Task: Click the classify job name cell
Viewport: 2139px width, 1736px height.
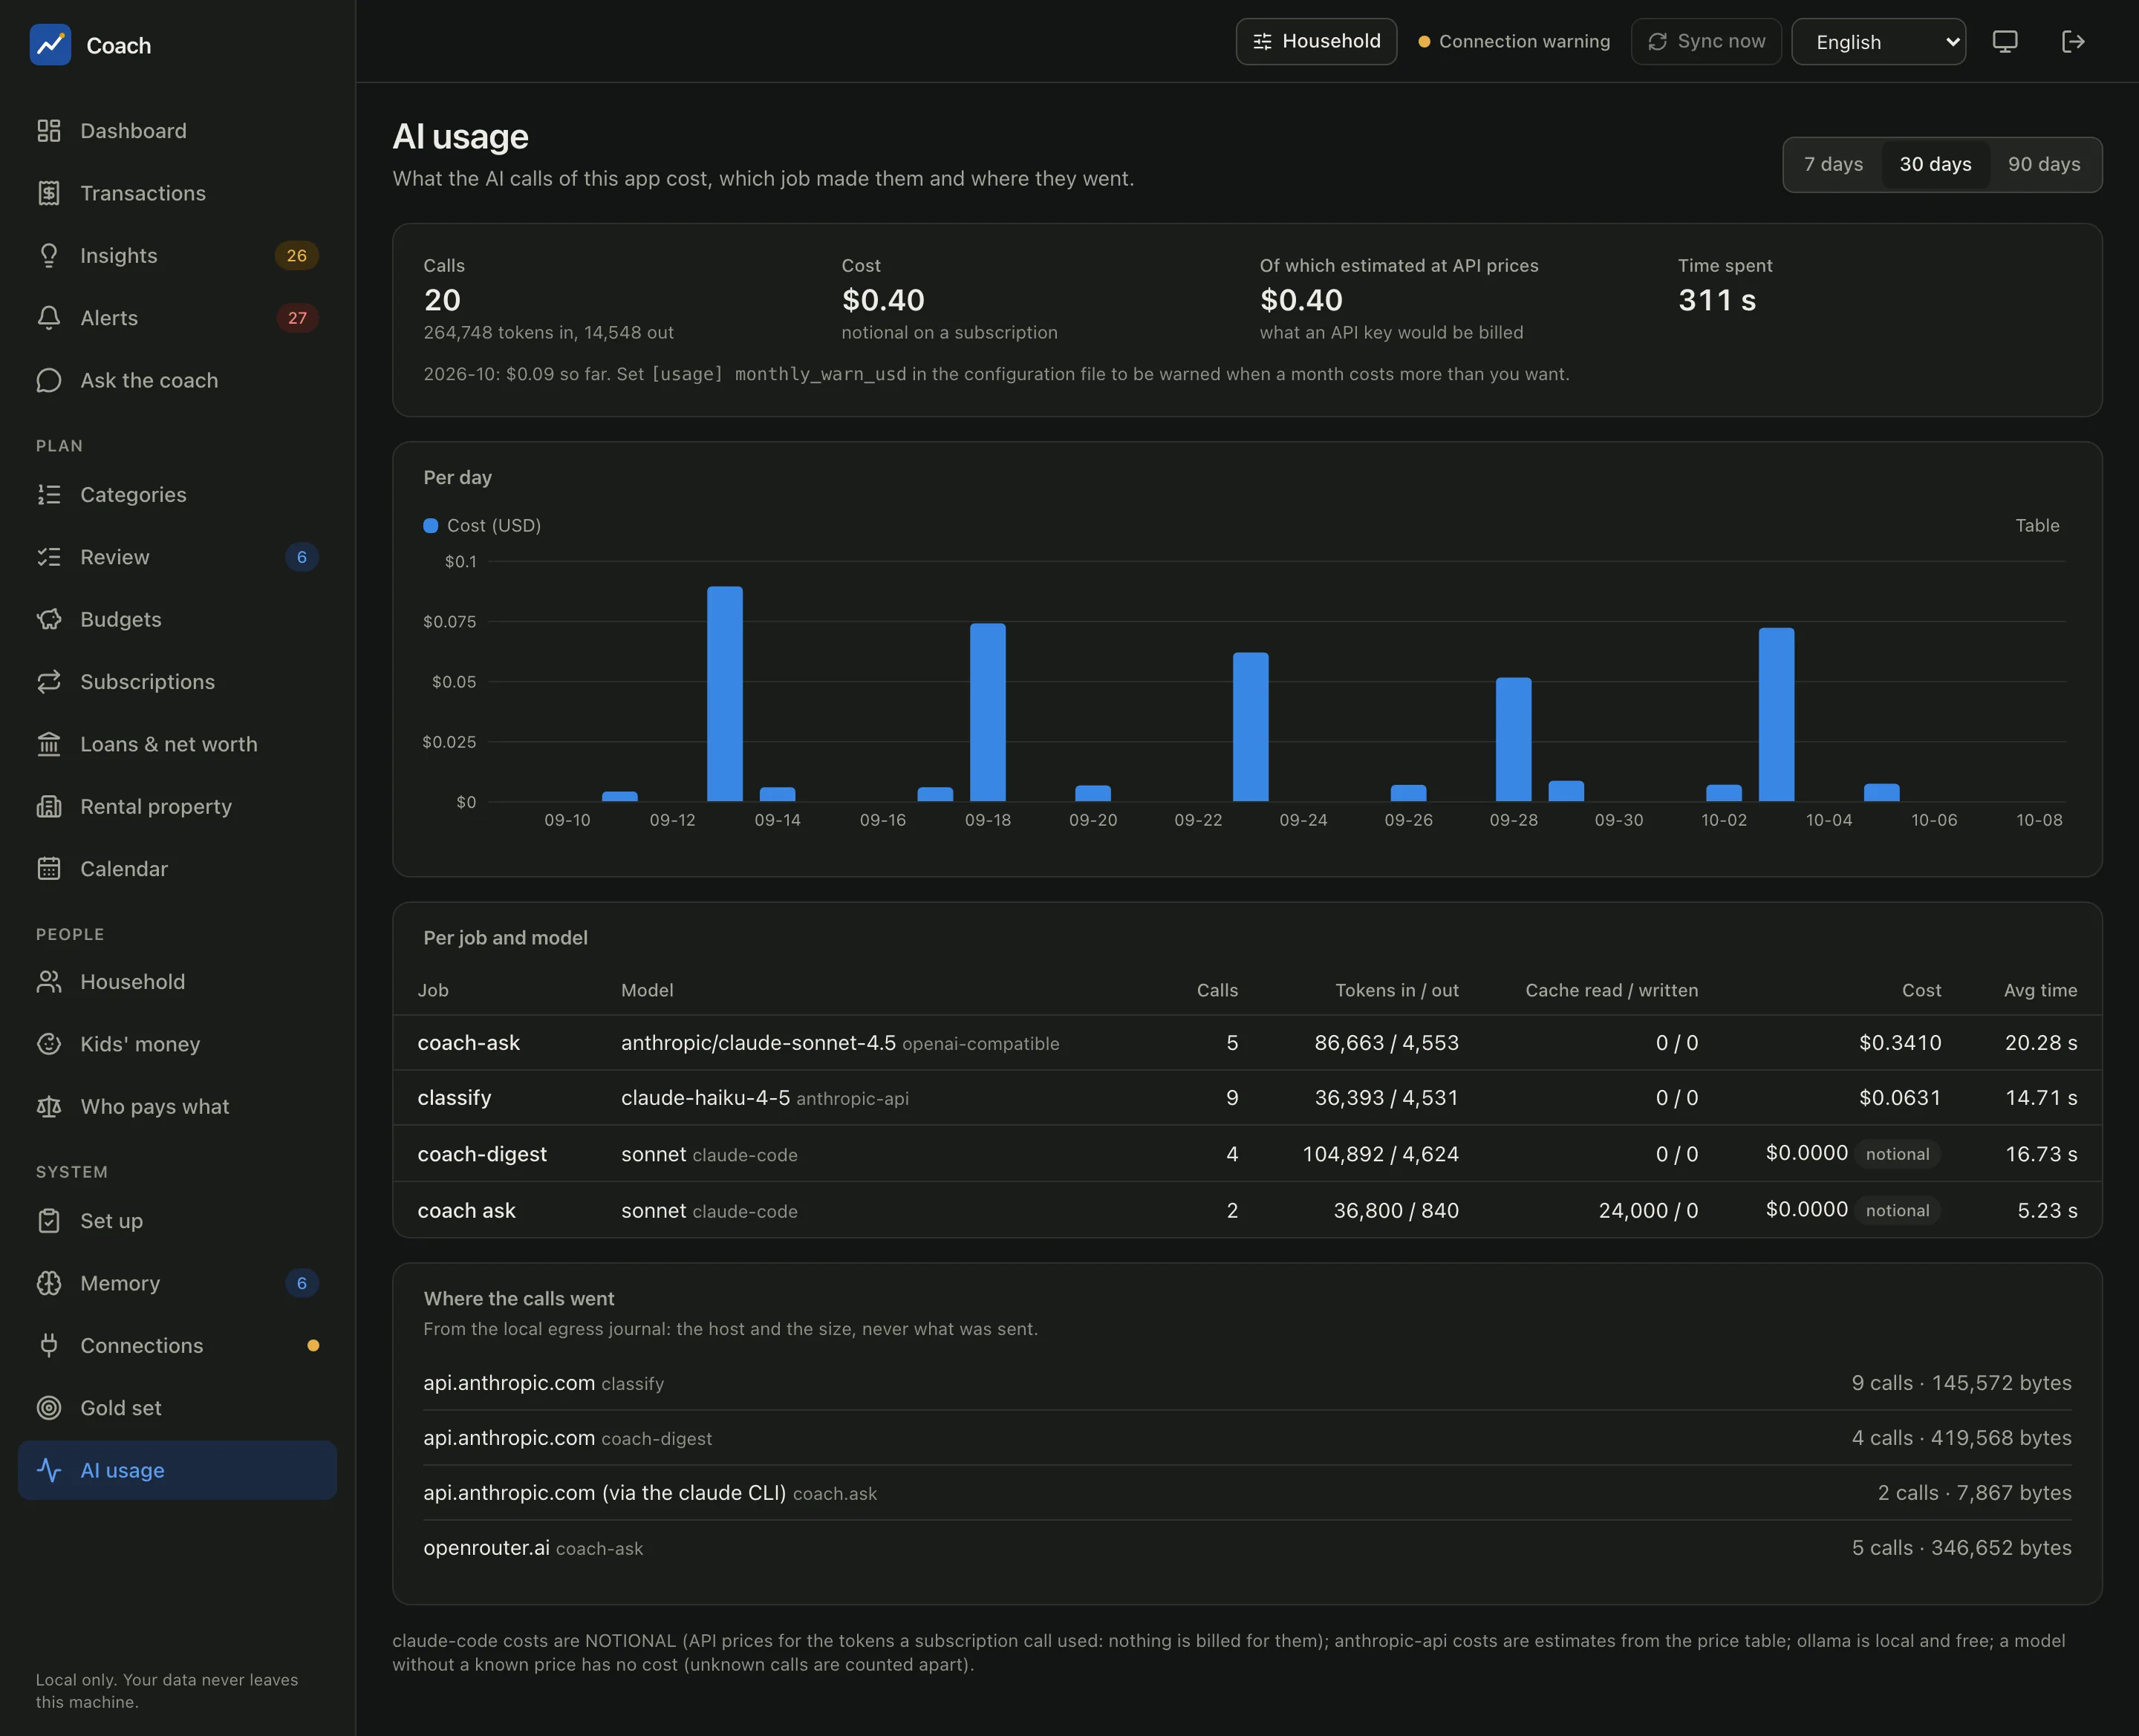Action: 455,1098
